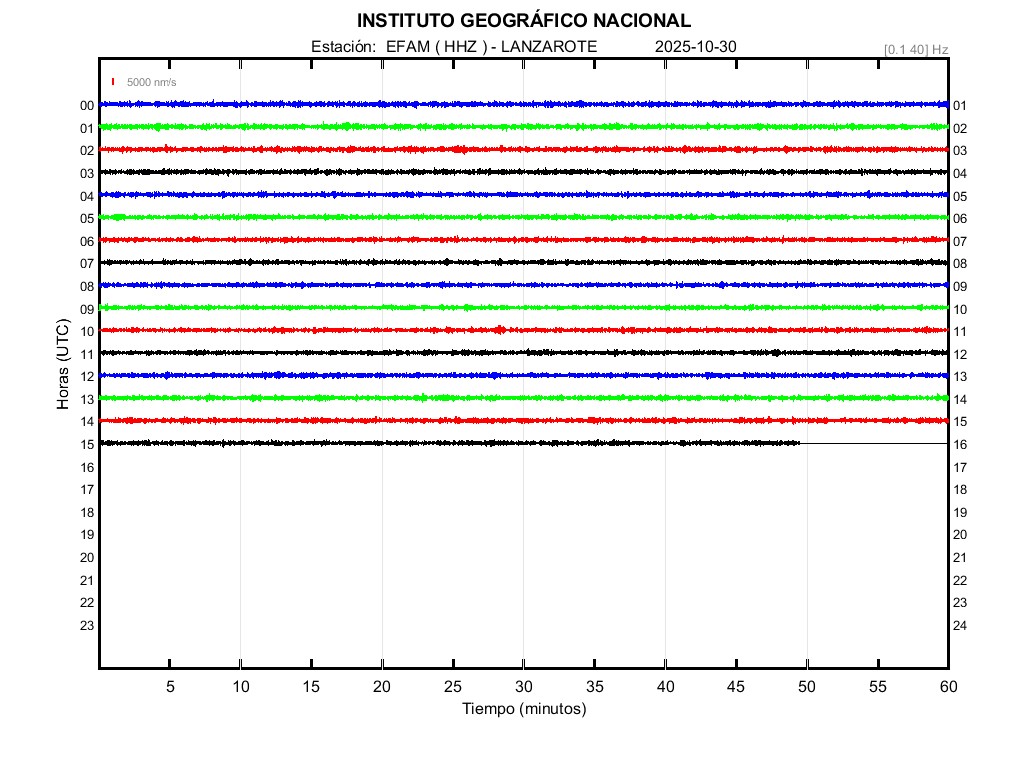1024x768 pixels.
Task: Click the [0.1 40] Hz filter label
Action: point(916,49)
